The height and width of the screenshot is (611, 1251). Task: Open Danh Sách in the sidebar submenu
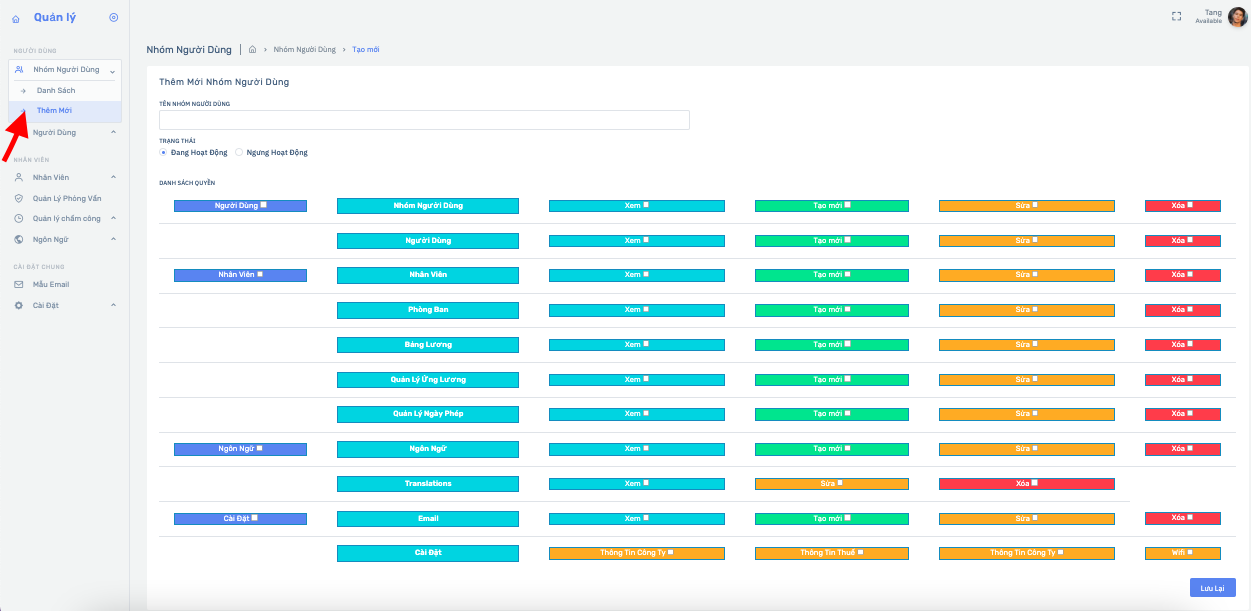56,91
